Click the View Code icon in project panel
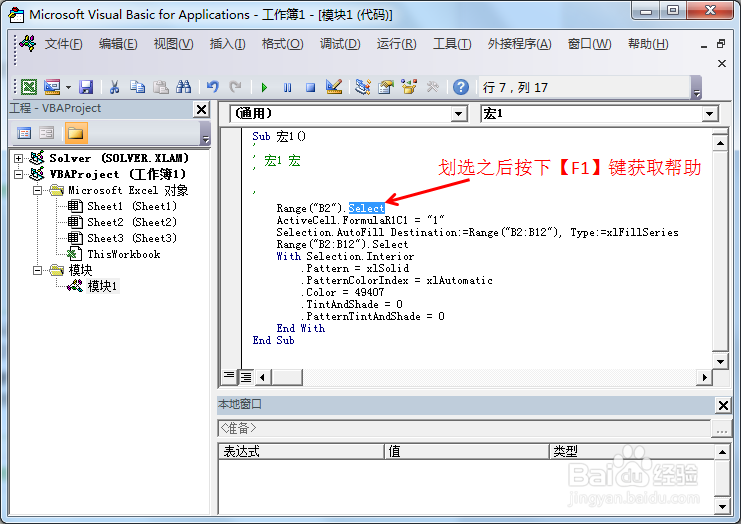Screen dimensions: 741x524 click(x=24, y=133)
